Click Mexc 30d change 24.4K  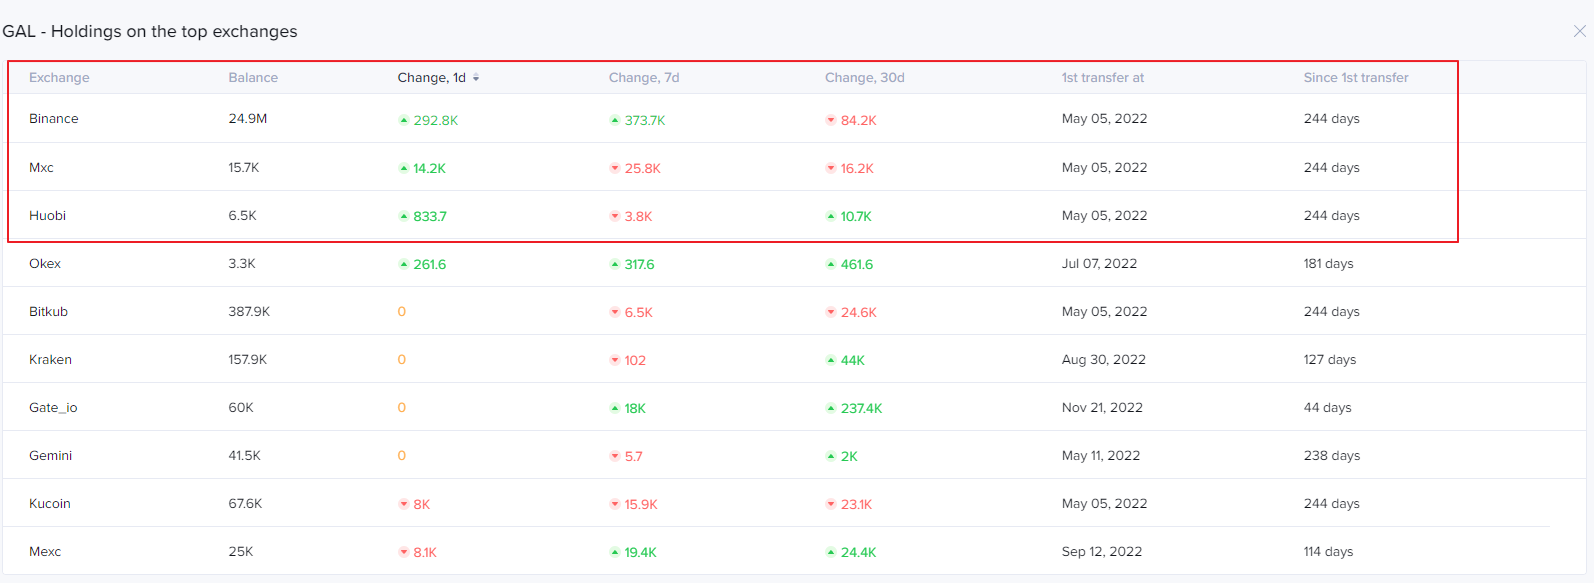coord(858,552)
